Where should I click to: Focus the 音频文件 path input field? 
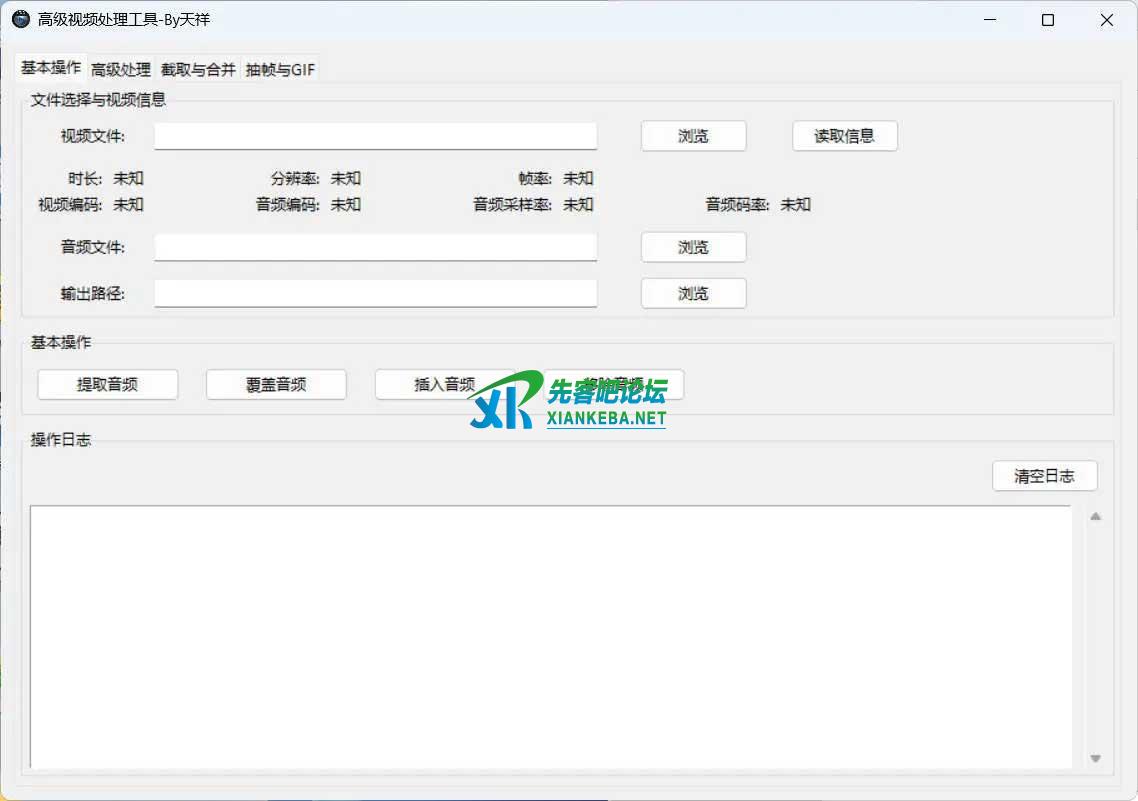pos(375,247)
